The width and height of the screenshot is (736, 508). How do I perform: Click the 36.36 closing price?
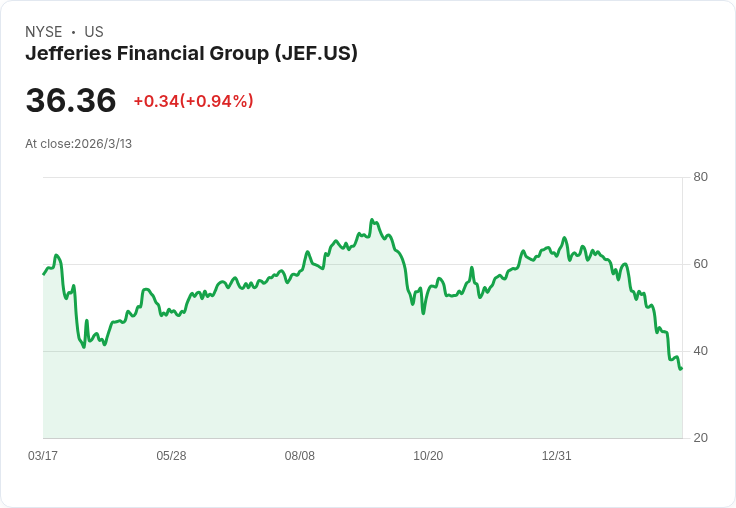tap(71, 101)
